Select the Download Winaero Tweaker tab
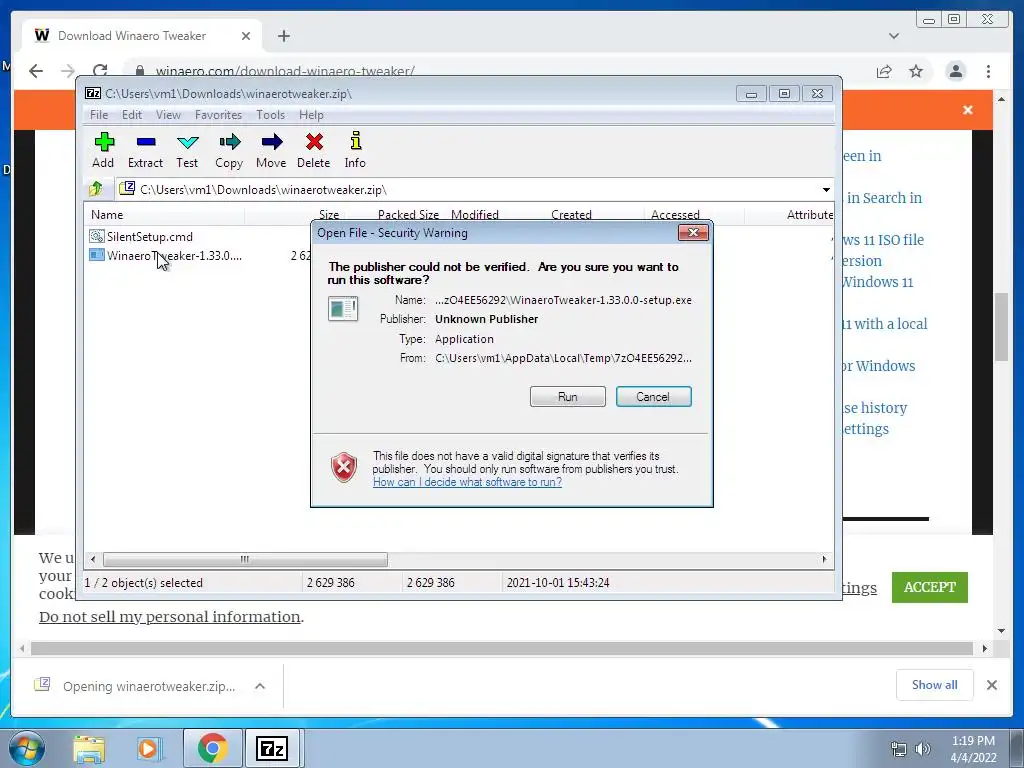The width and height of the screenshot is (1024, 768). [142, 36]
